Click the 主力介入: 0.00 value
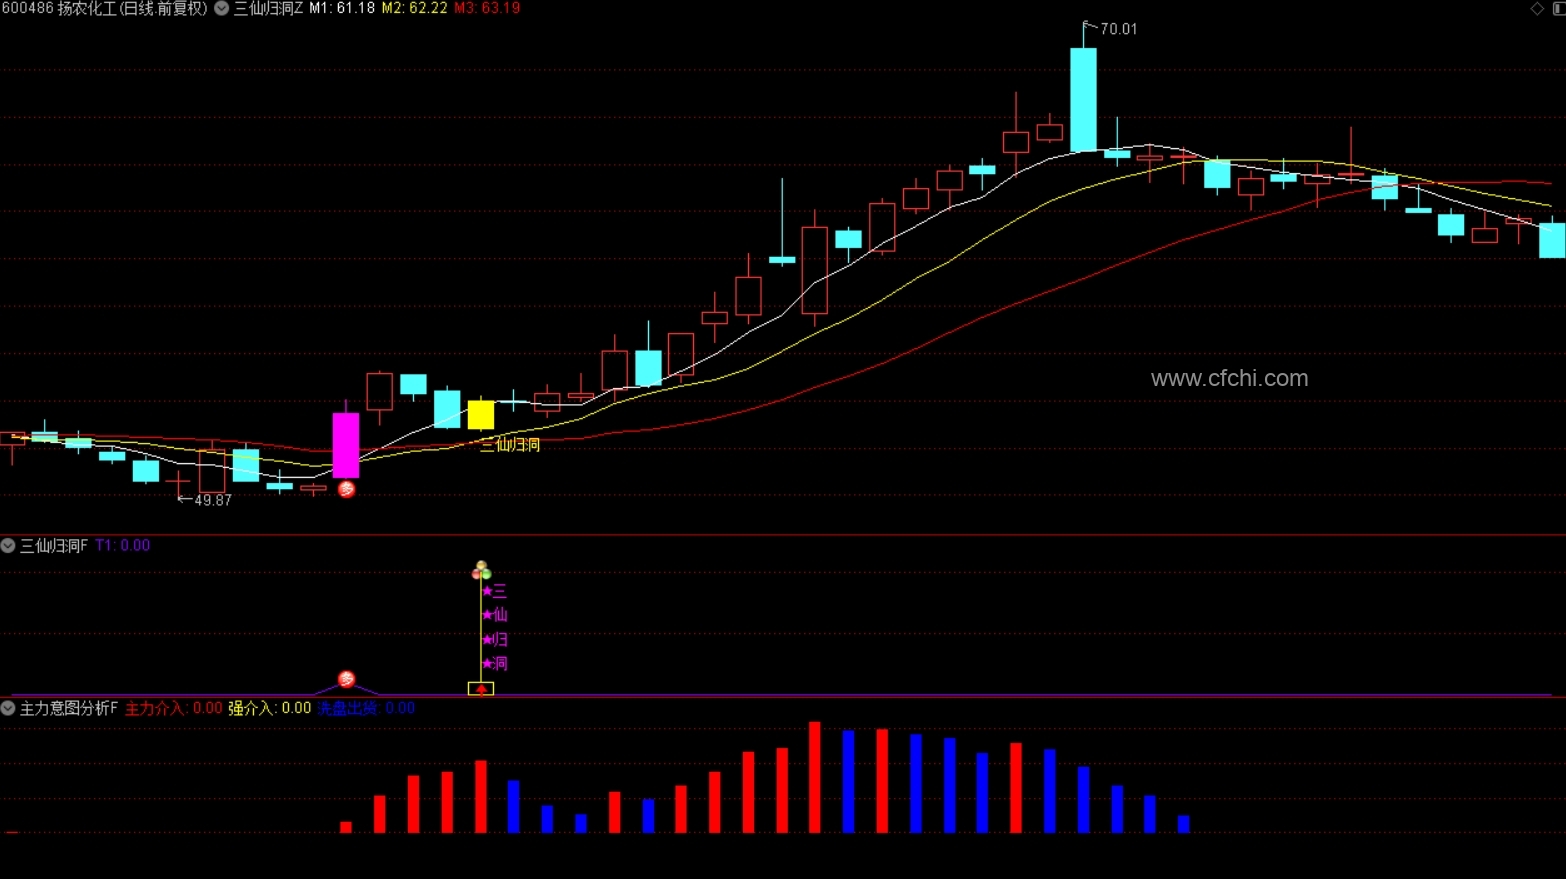 pos(173,708)
